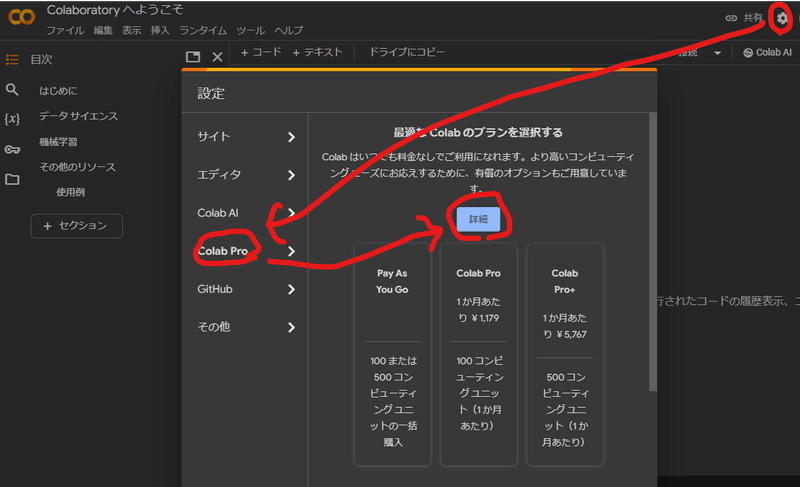Select the Colab Pro ¥1,179 plan card
The width and height of the screenshot is (800, 487).
[479, 355]
